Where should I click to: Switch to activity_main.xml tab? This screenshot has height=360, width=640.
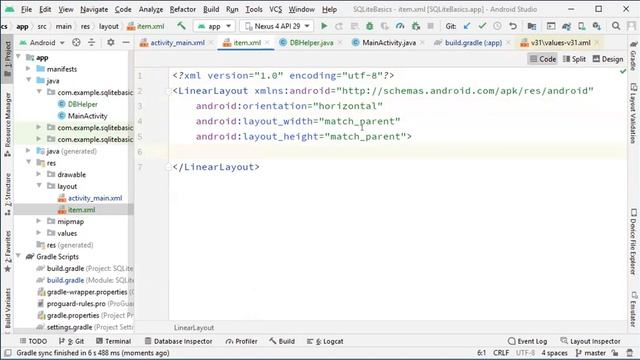[177, 42]
